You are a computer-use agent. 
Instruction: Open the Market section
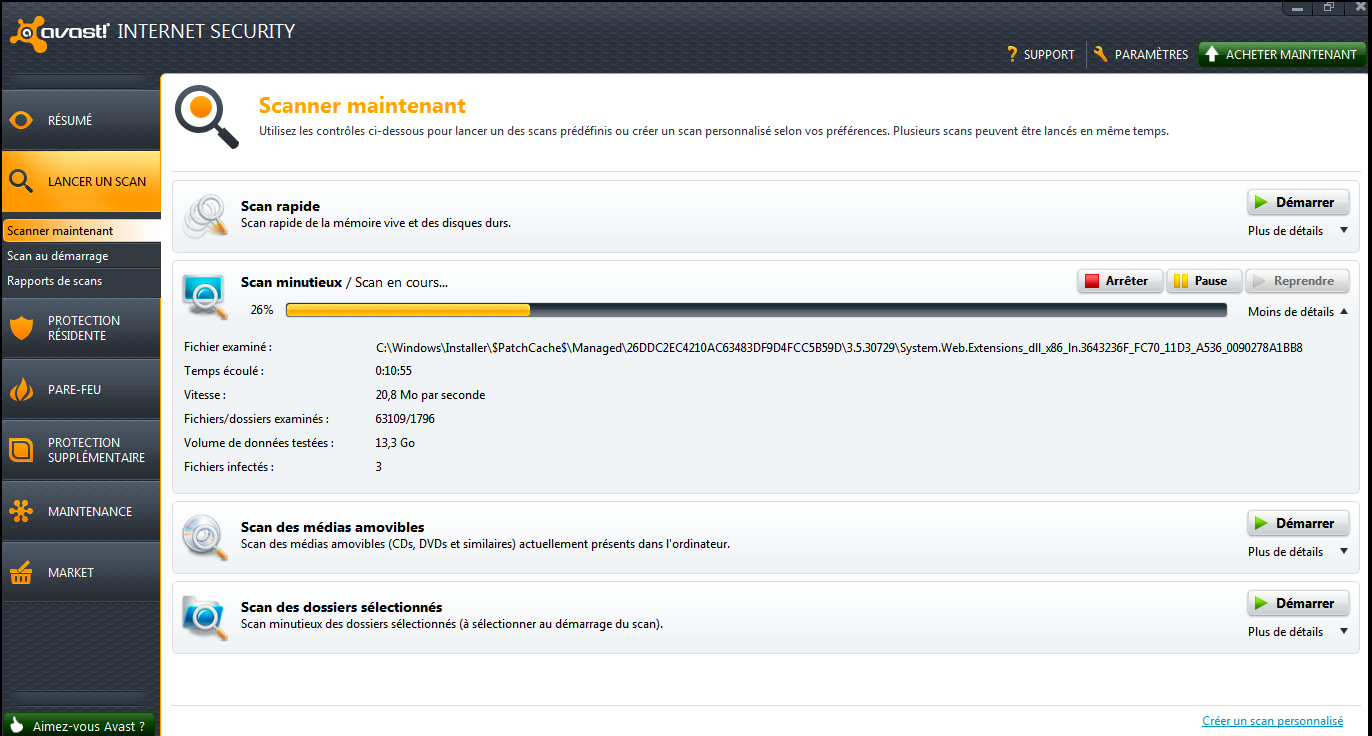click(81, 572)
